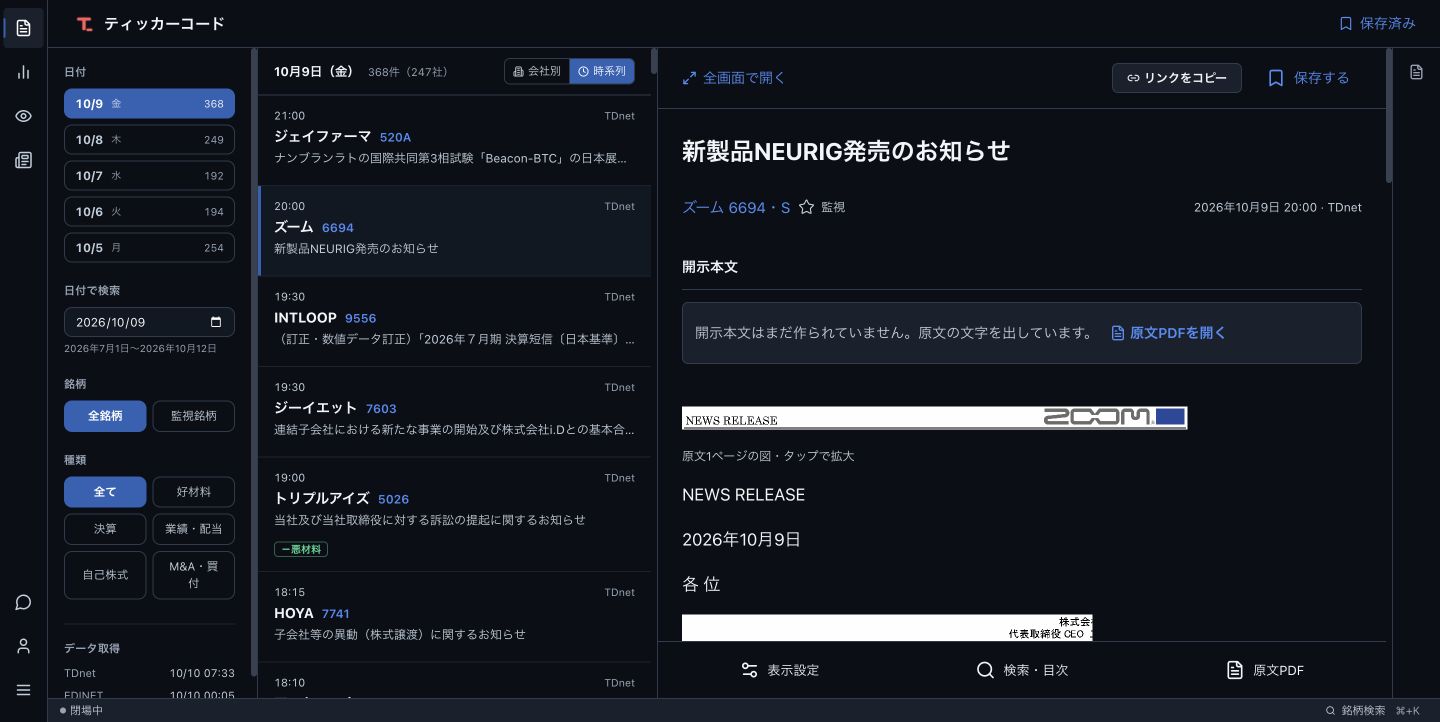Click 保存する bookmark button

1309,78
